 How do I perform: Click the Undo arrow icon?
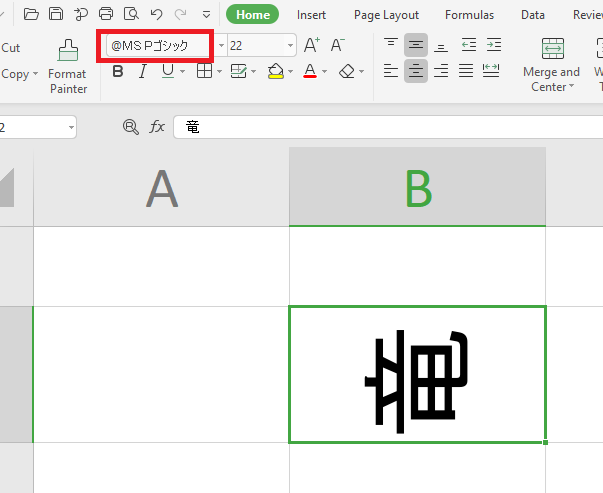point(156,15)
